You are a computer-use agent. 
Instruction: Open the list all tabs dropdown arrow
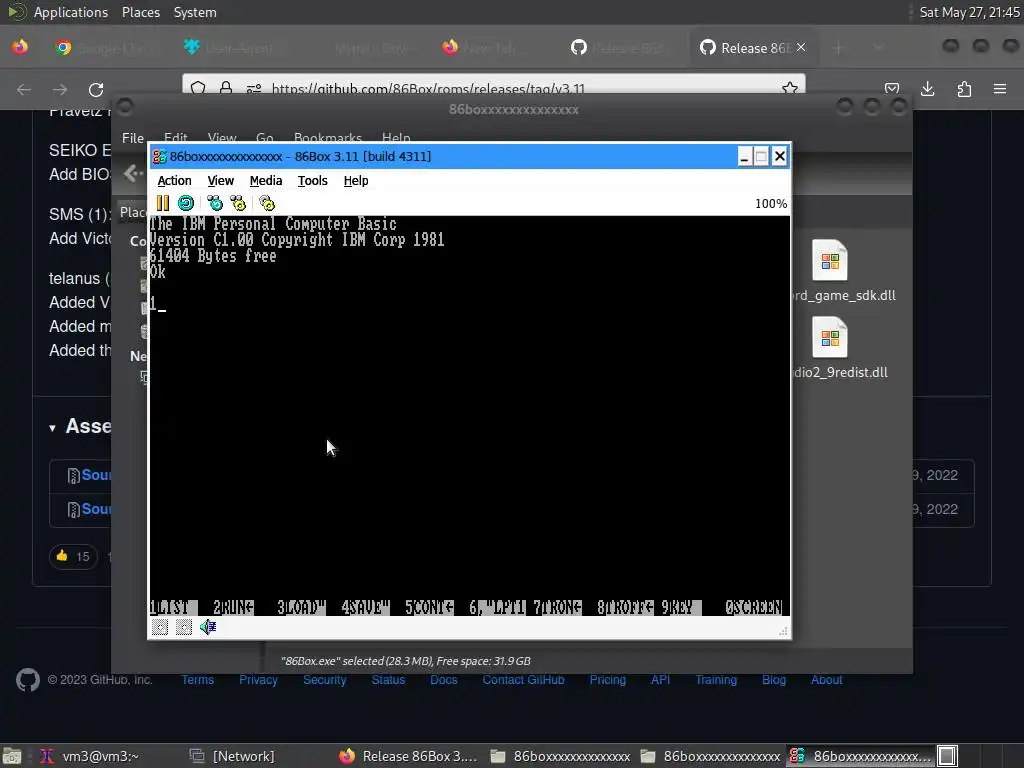879,48
